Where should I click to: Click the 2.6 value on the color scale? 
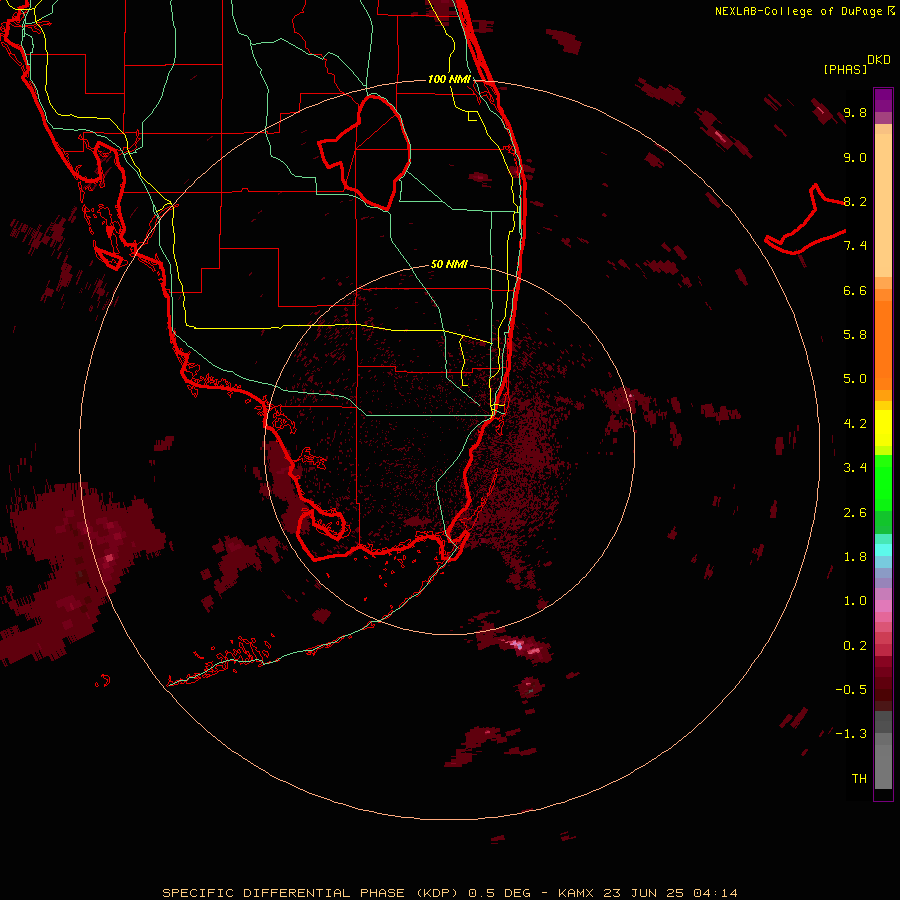coord(855,513)
